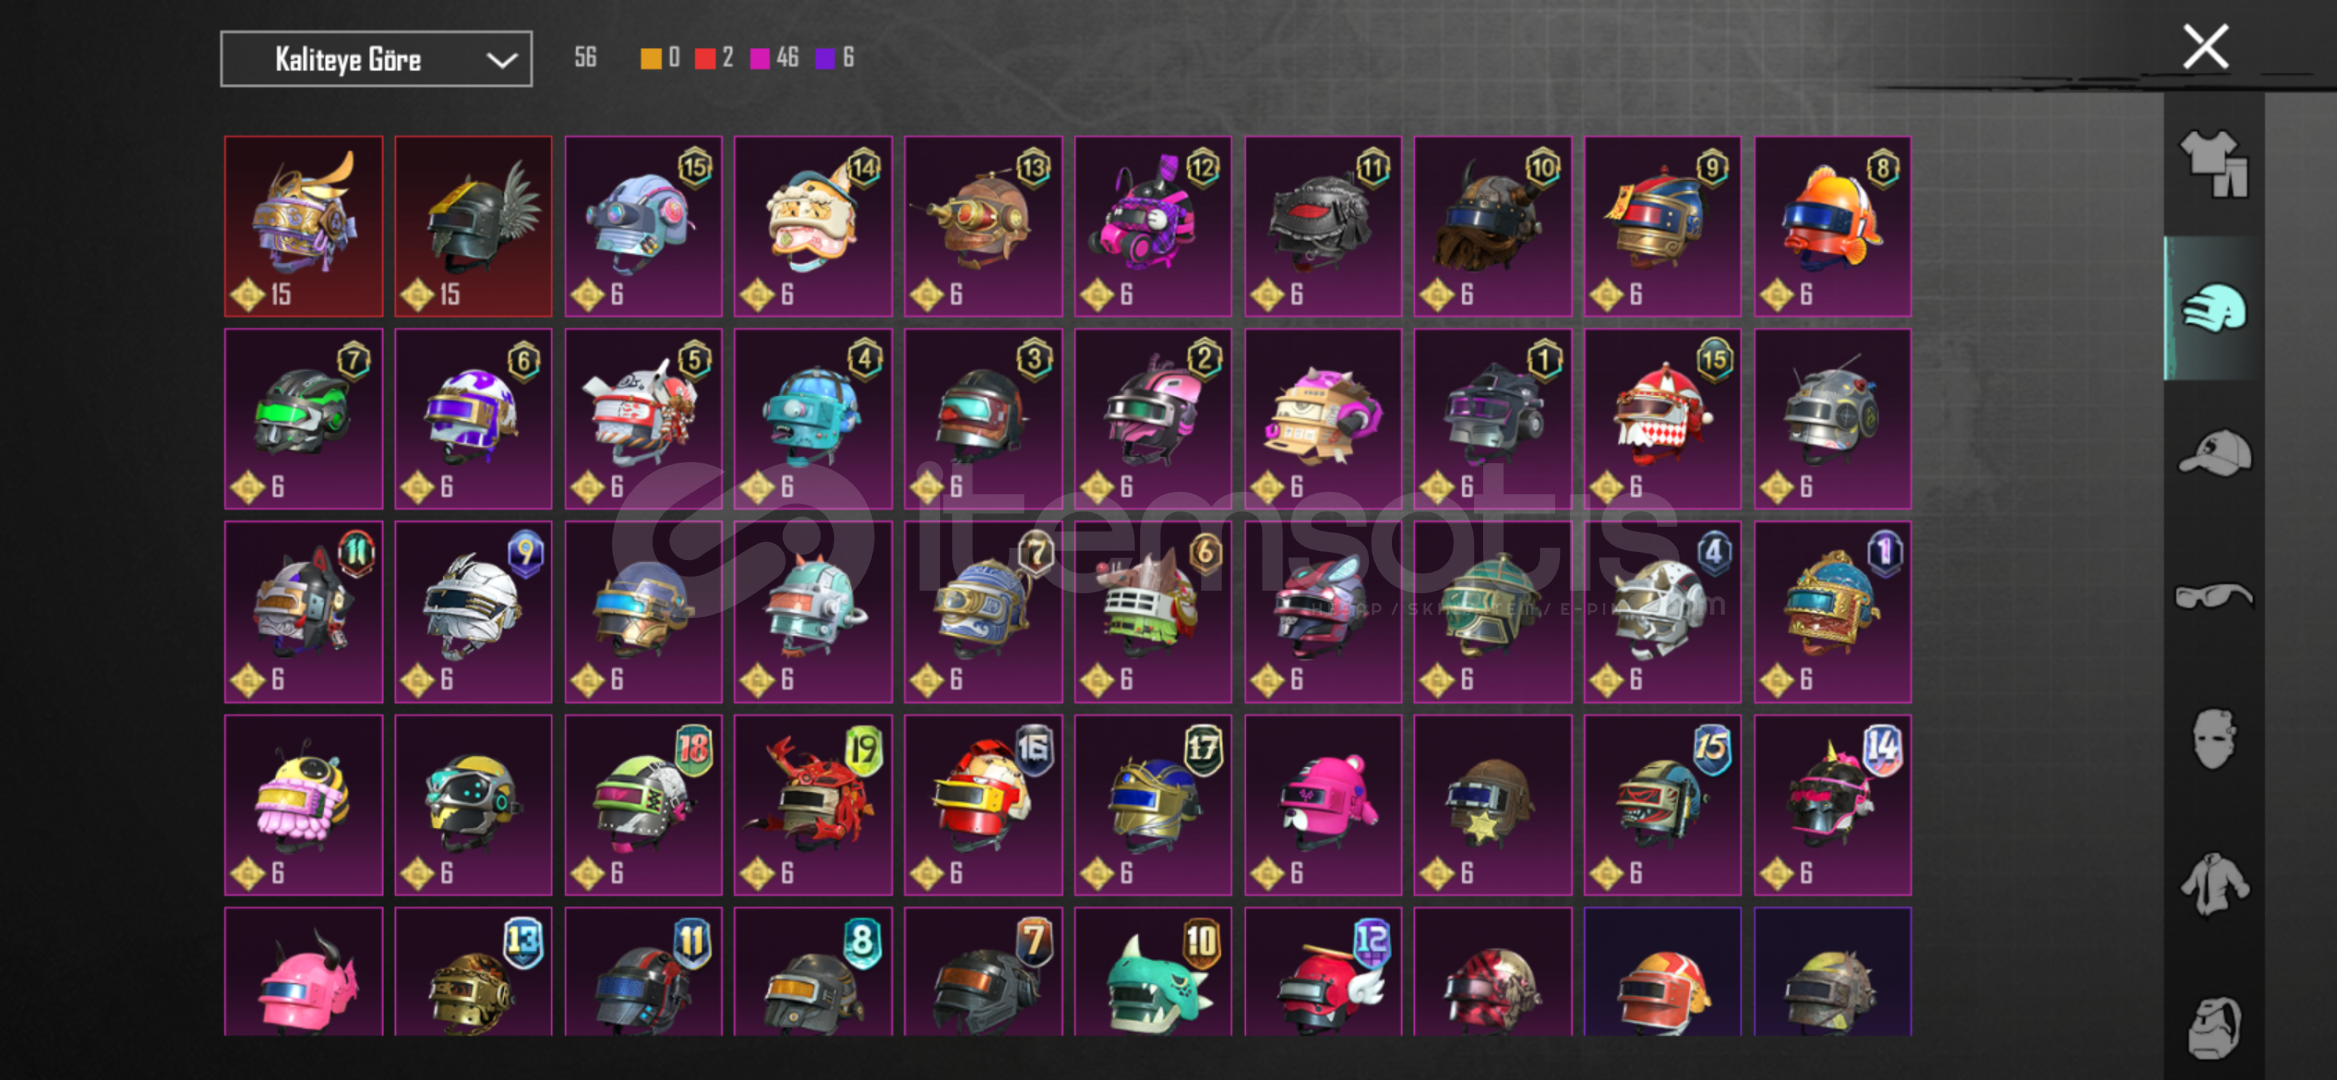The image size is (2337, 1080).
Task: Open the cap hat category icon
Action: pyautogui.click(x=2214, y=453)
